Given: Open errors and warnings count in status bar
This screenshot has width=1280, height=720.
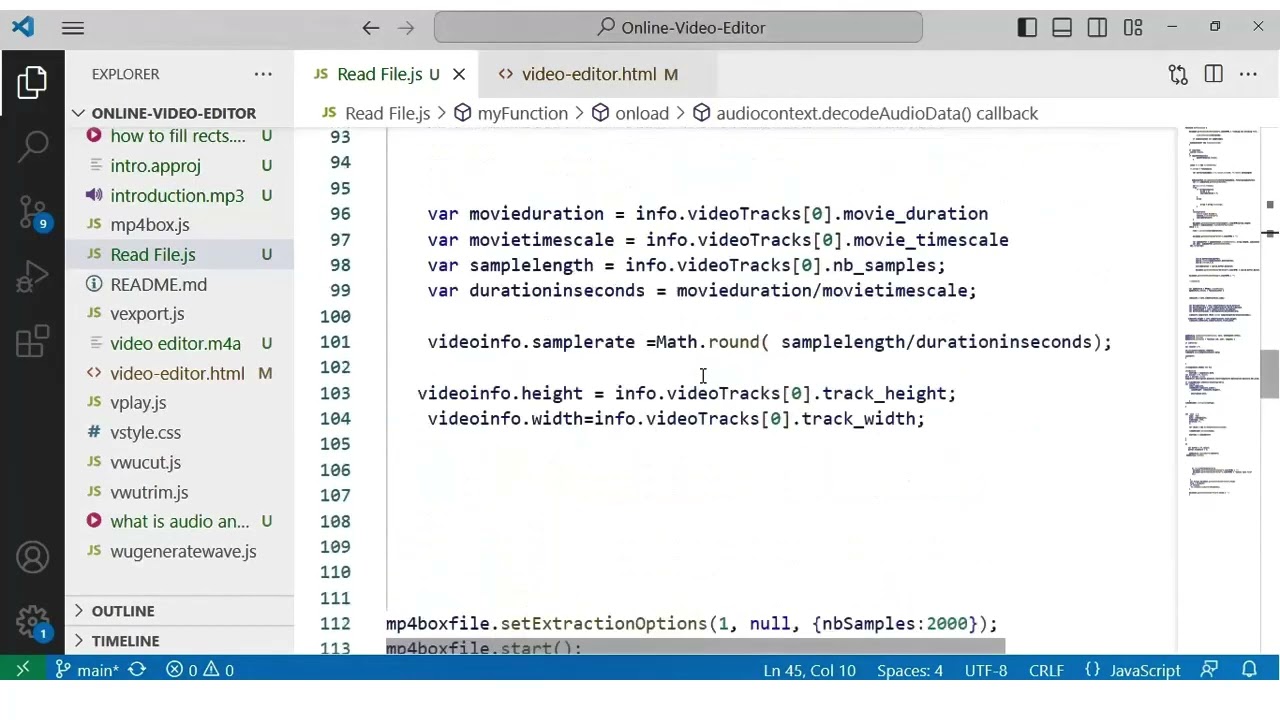Looking at the screenshot, I should [200, 670].
